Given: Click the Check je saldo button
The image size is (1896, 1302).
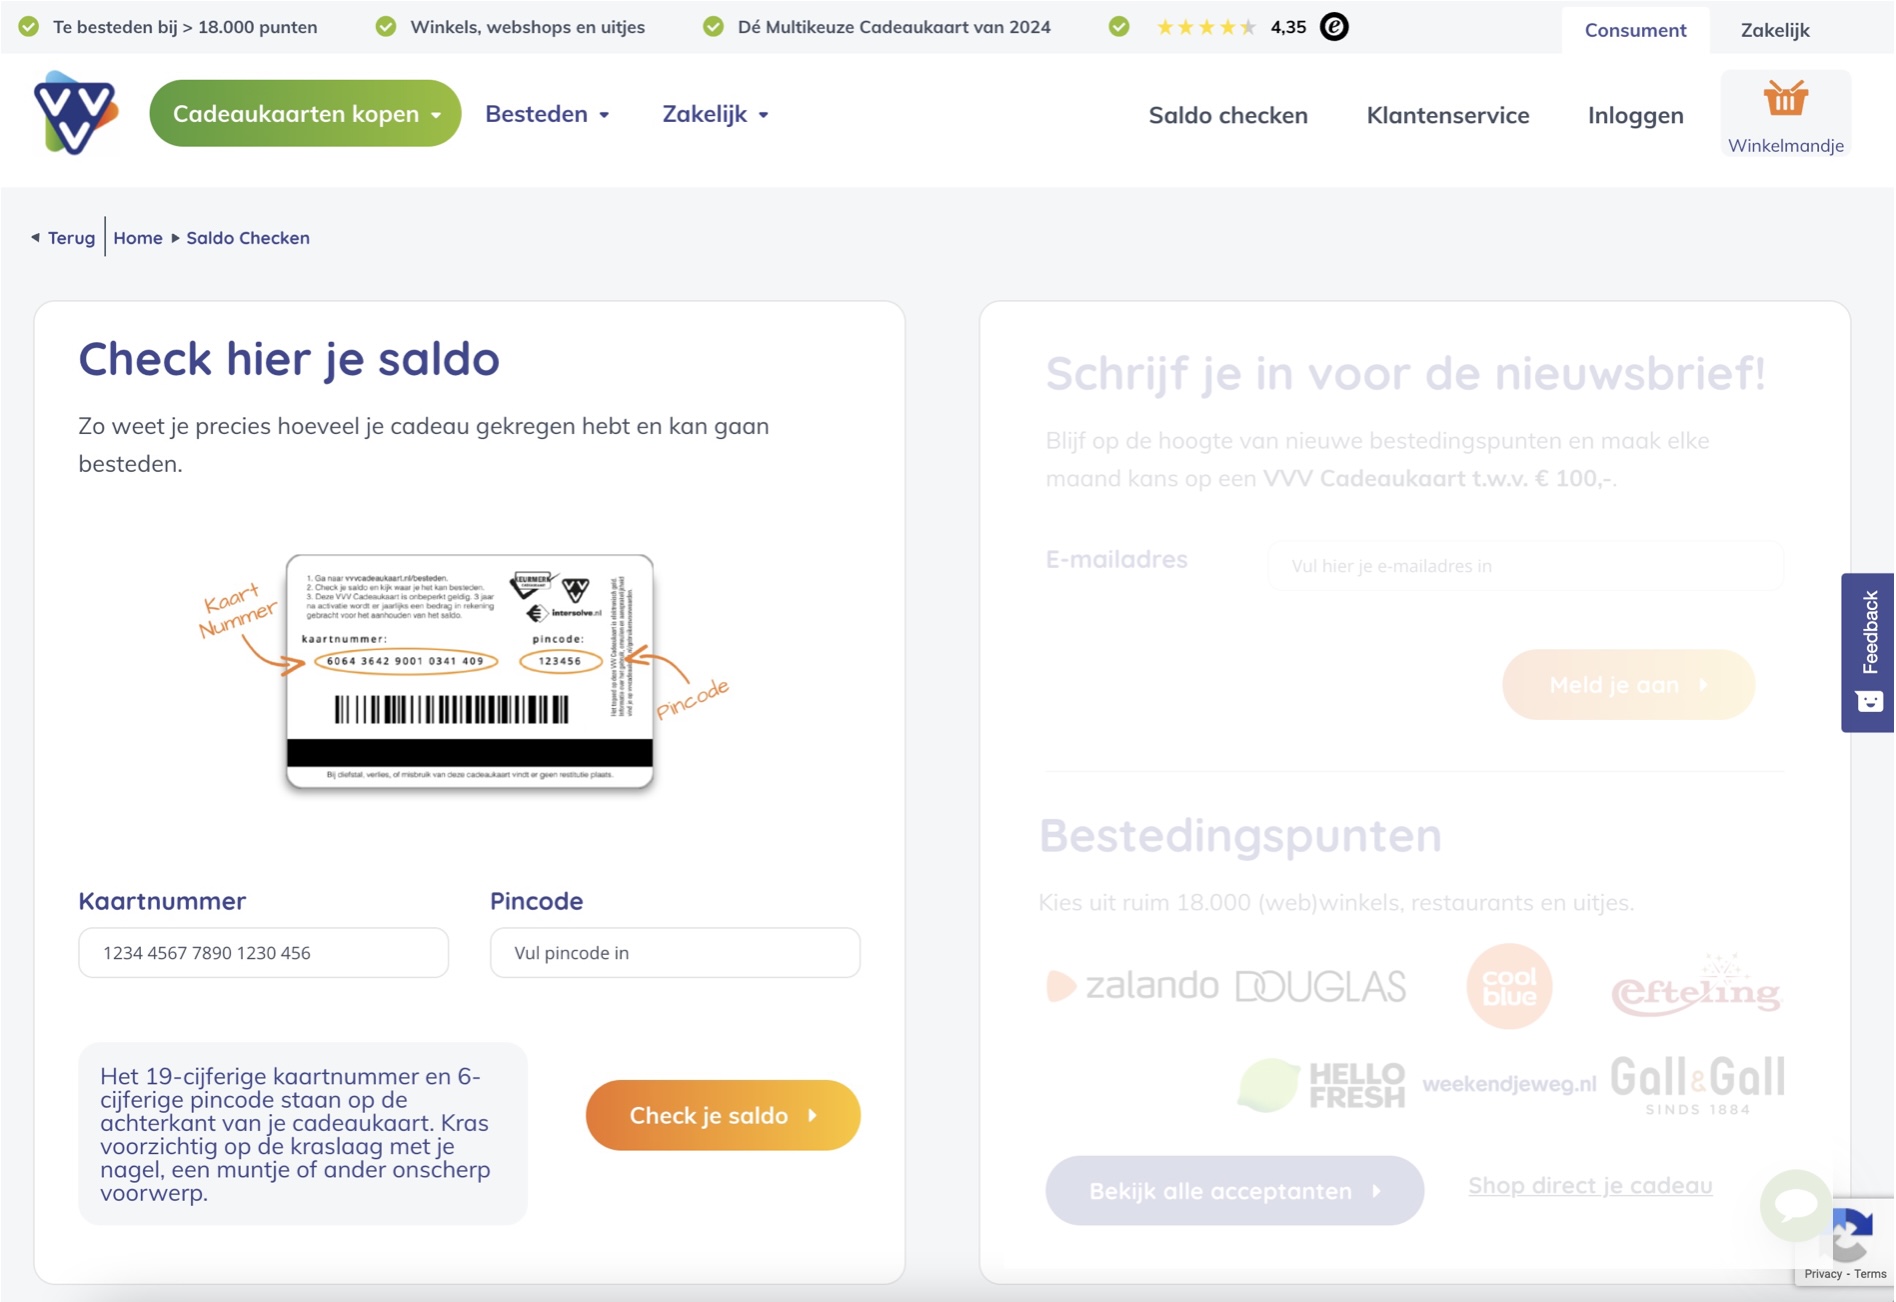Looking at the screenshot, I should tap(722, 1115).
